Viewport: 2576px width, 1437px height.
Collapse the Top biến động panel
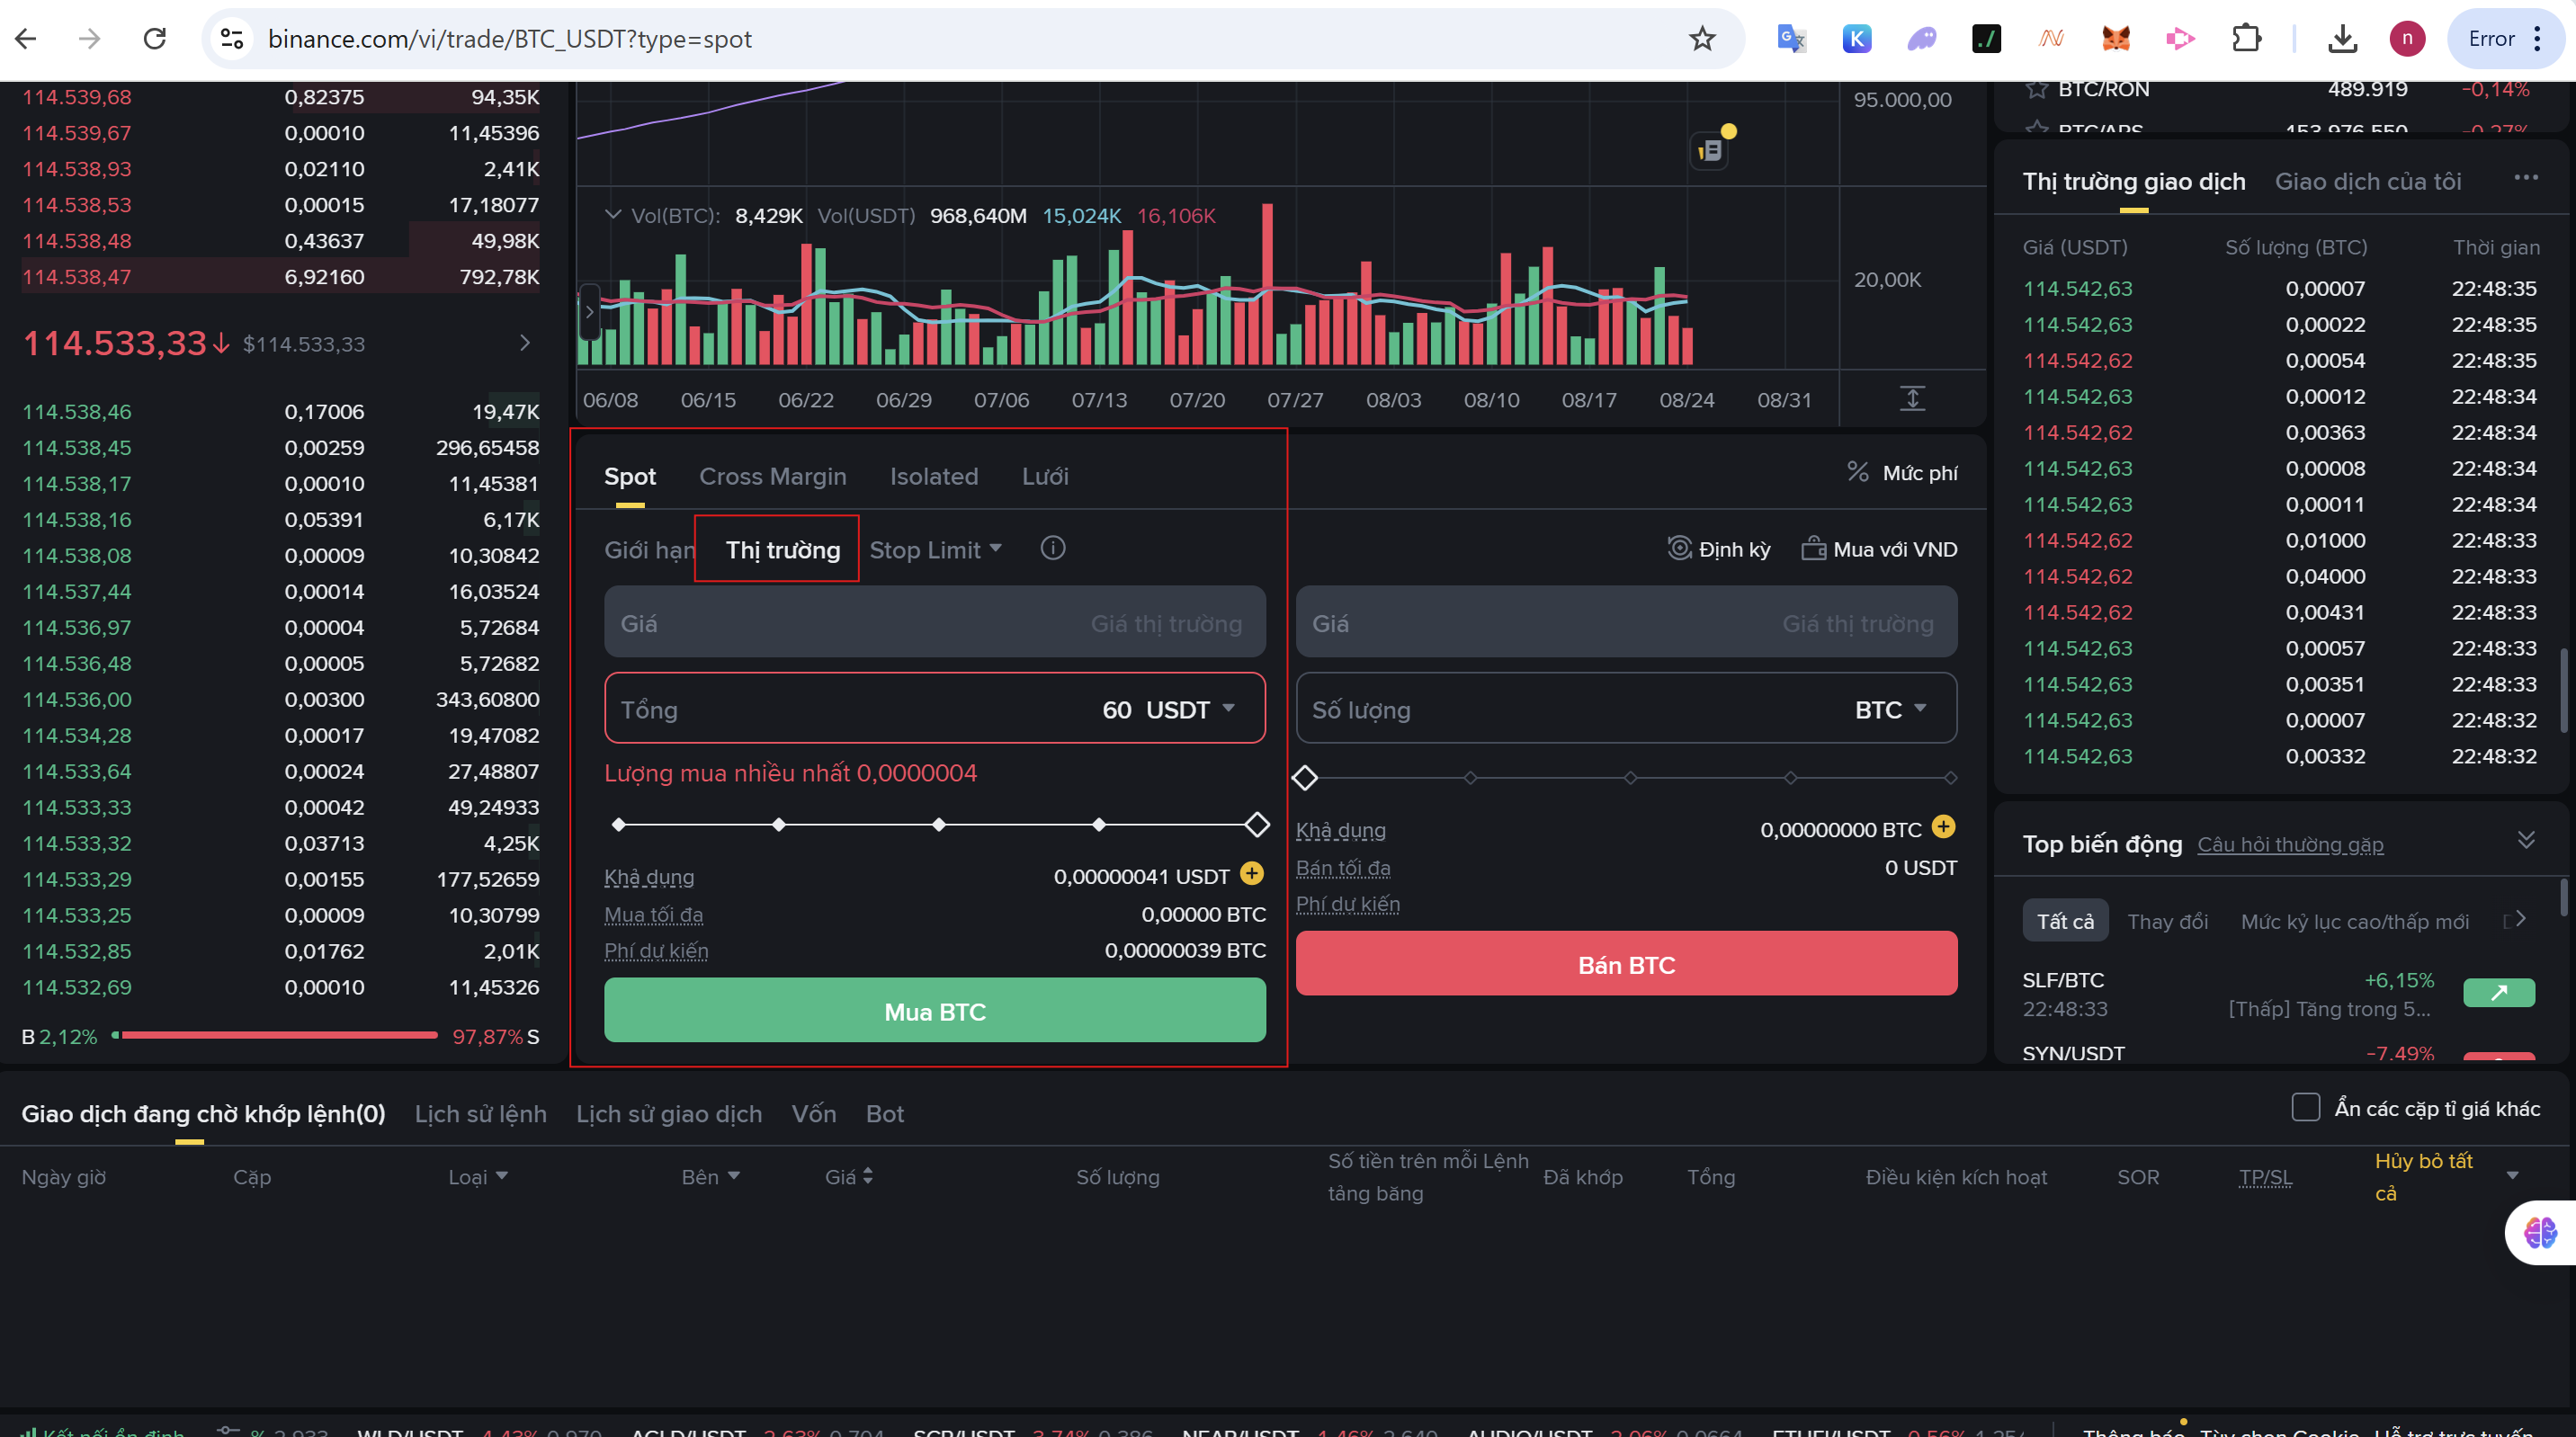(2526, 840)
